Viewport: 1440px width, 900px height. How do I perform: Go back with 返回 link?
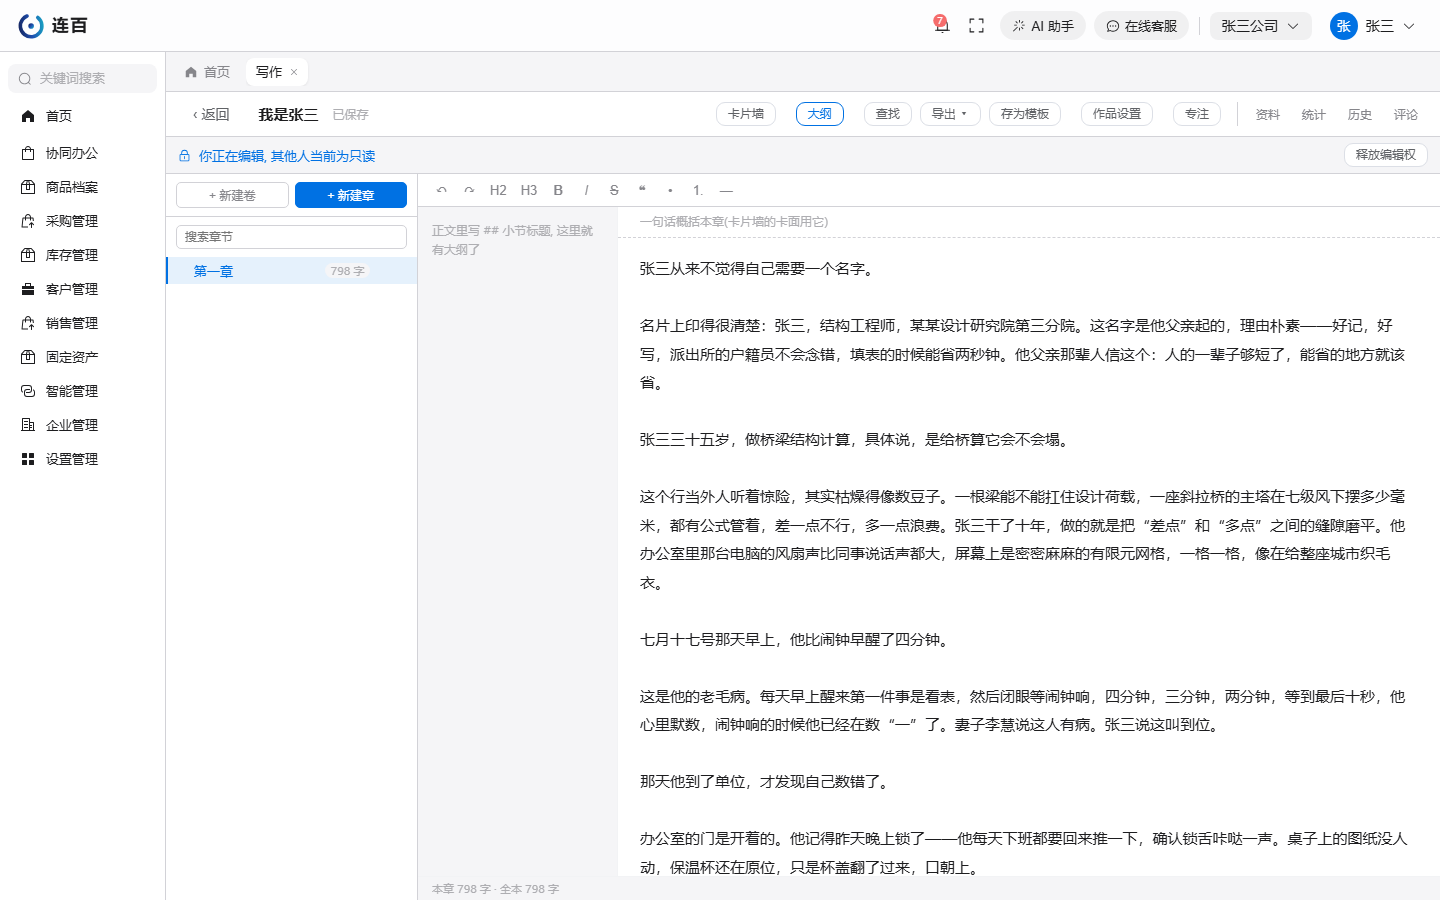pos(211,115)
